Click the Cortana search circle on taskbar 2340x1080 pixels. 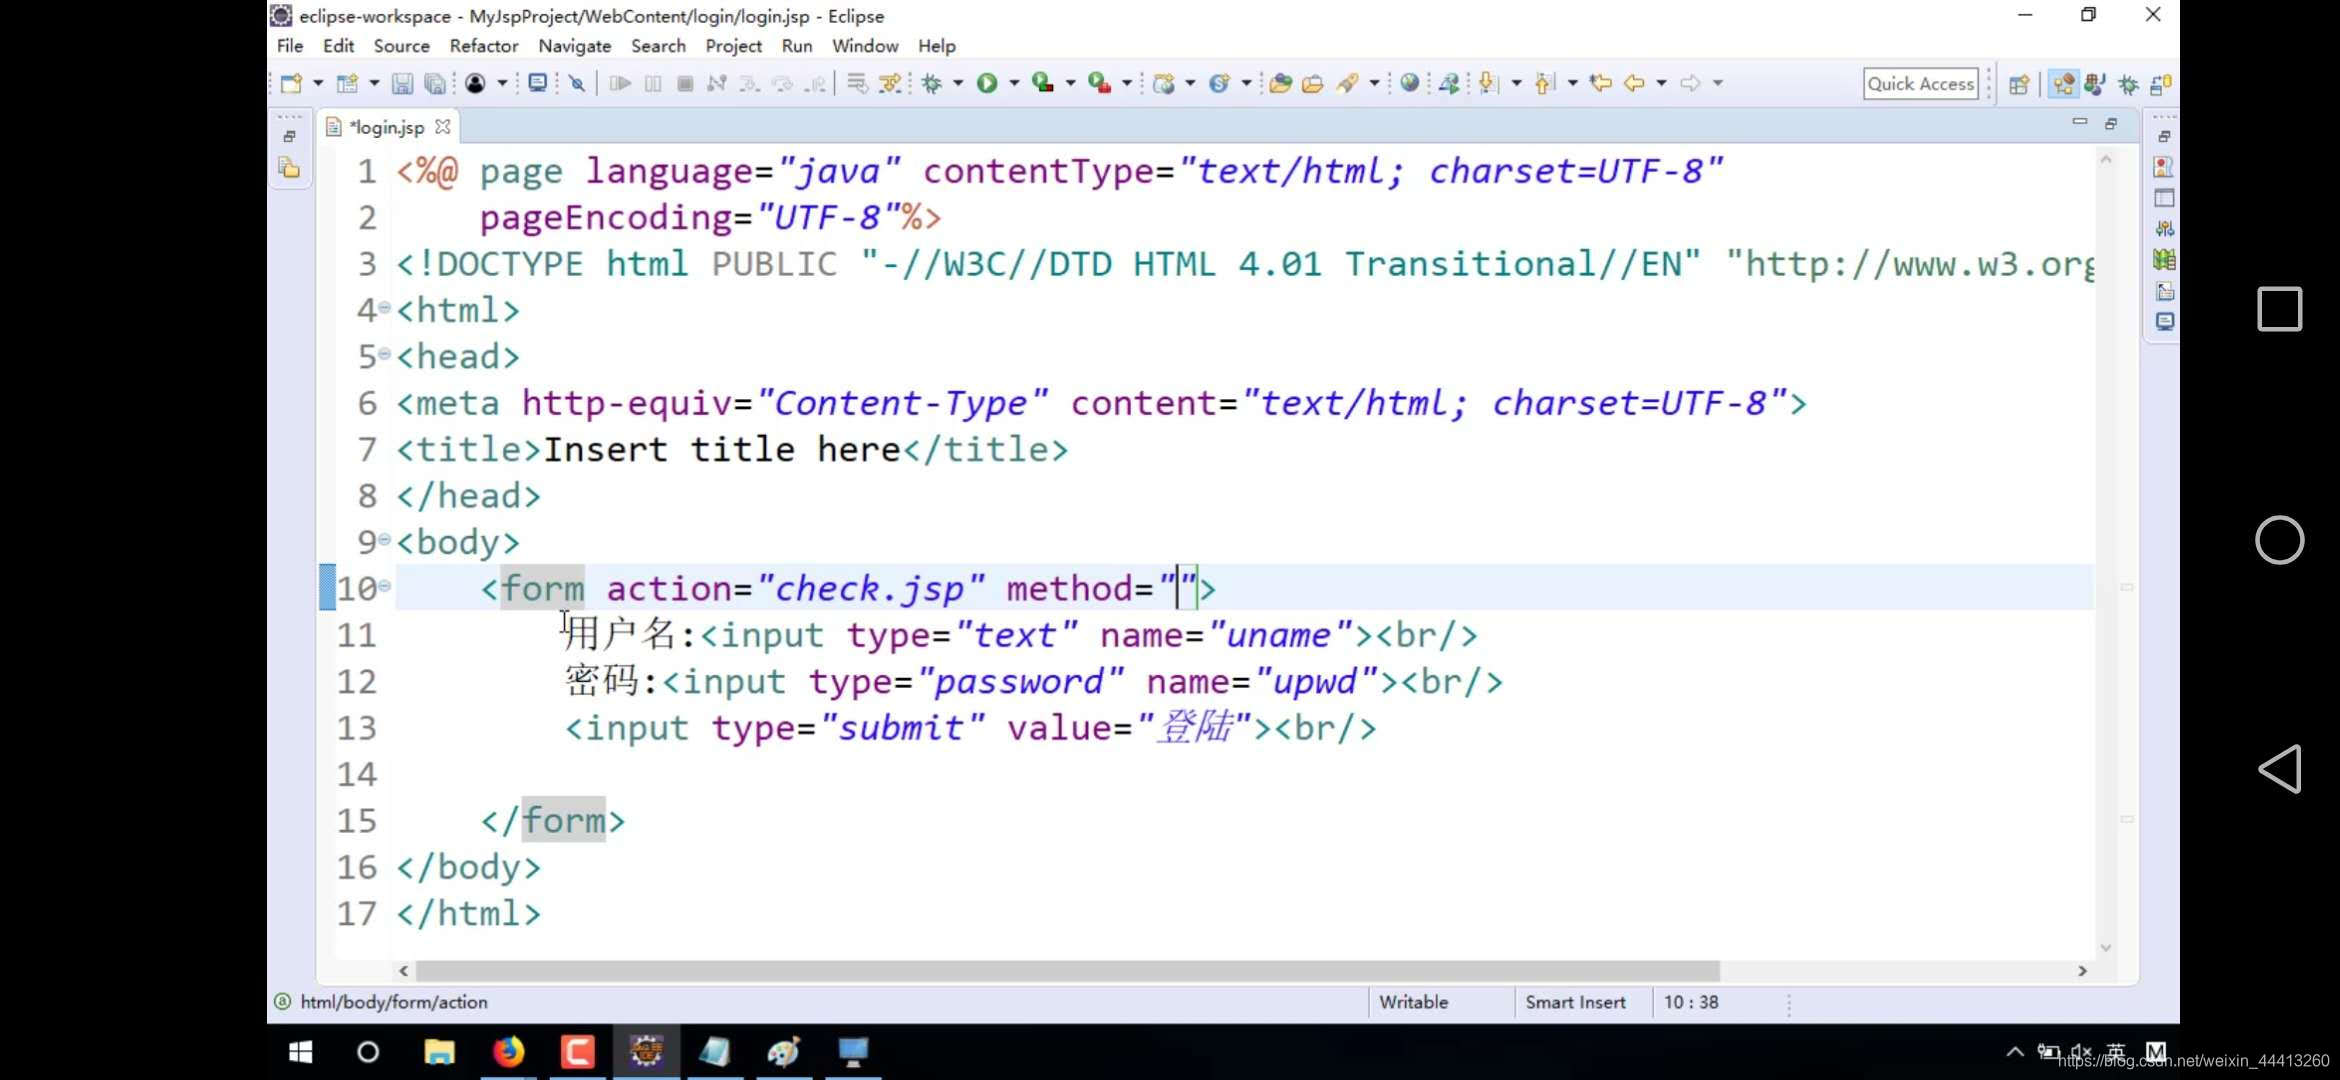tap(368, 1052)
